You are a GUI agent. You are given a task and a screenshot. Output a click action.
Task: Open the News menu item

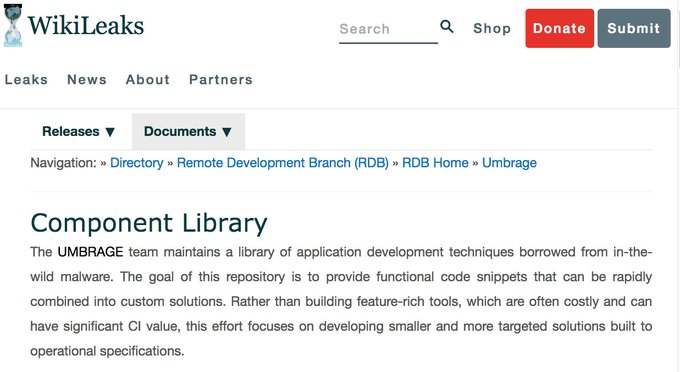87,80
